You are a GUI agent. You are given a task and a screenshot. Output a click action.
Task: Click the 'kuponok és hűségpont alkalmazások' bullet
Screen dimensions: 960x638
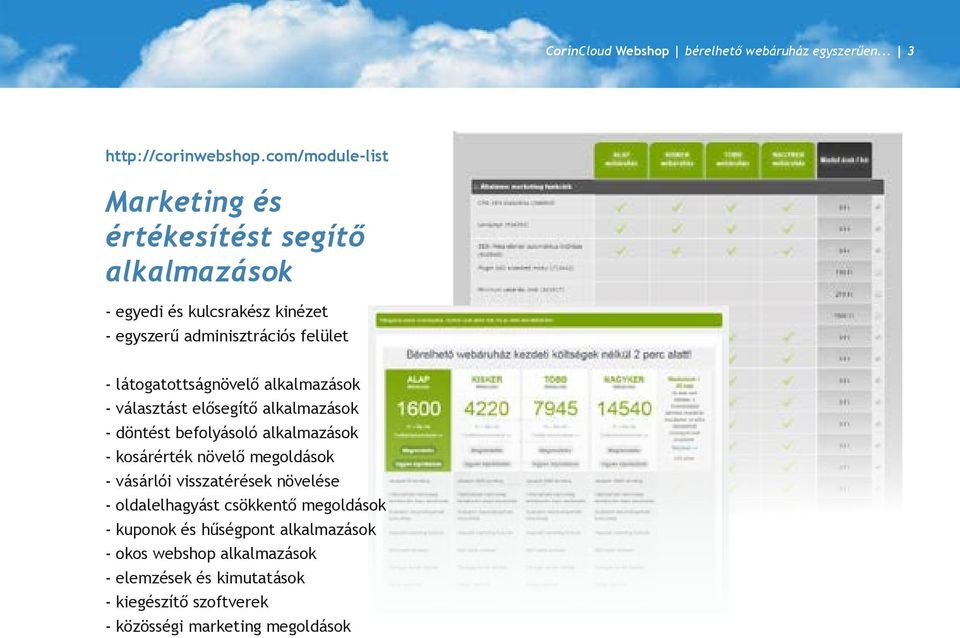pyautogui.click(x=241, y=530)
